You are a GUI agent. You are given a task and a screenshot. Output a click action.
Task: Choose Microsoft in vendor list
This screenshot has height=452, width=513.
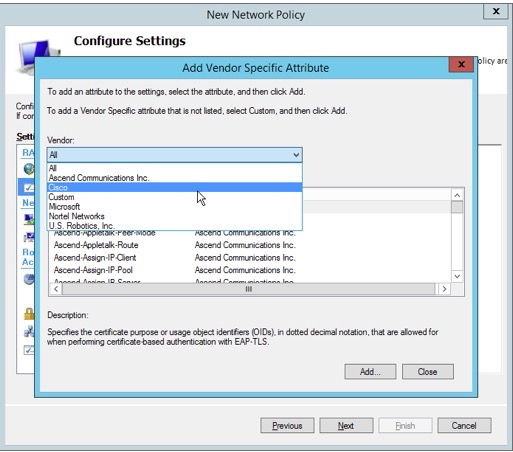click(x=175, y=207)
